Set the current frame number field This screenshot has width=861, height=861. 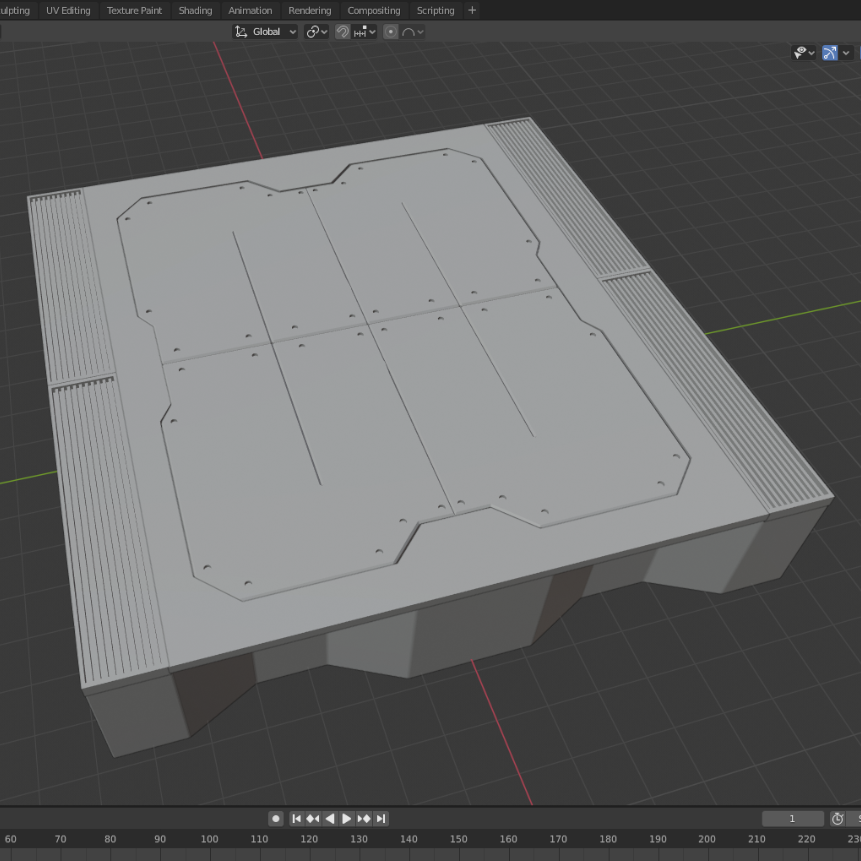793,818
